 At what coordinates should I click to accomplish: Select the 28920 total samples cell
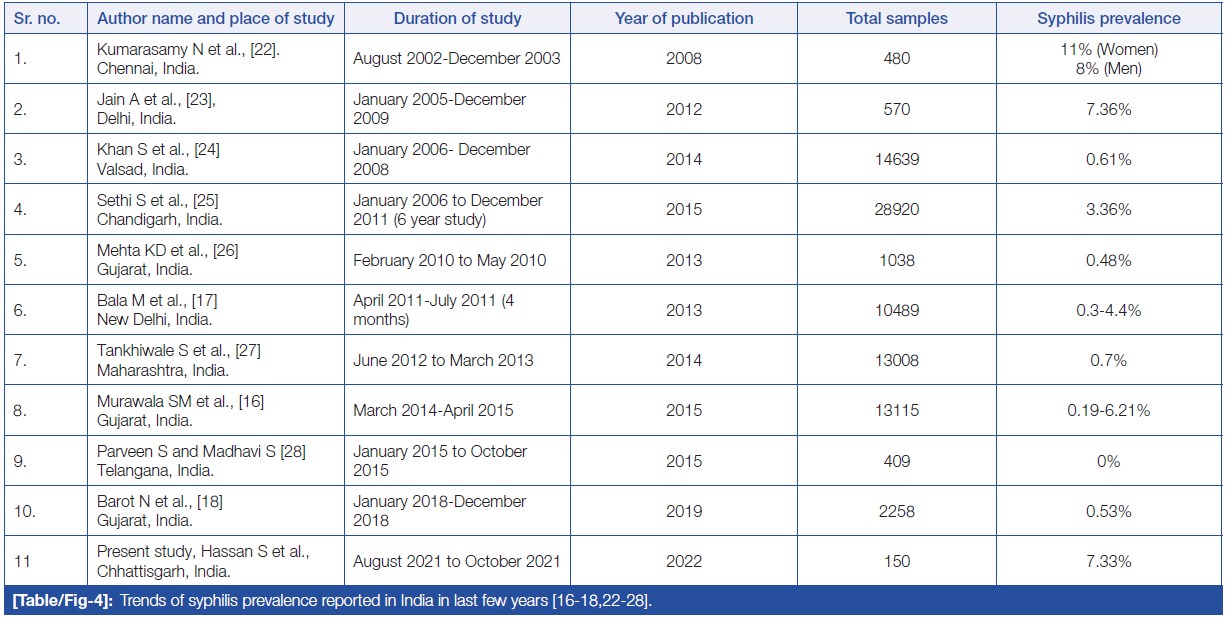(897, 210)
